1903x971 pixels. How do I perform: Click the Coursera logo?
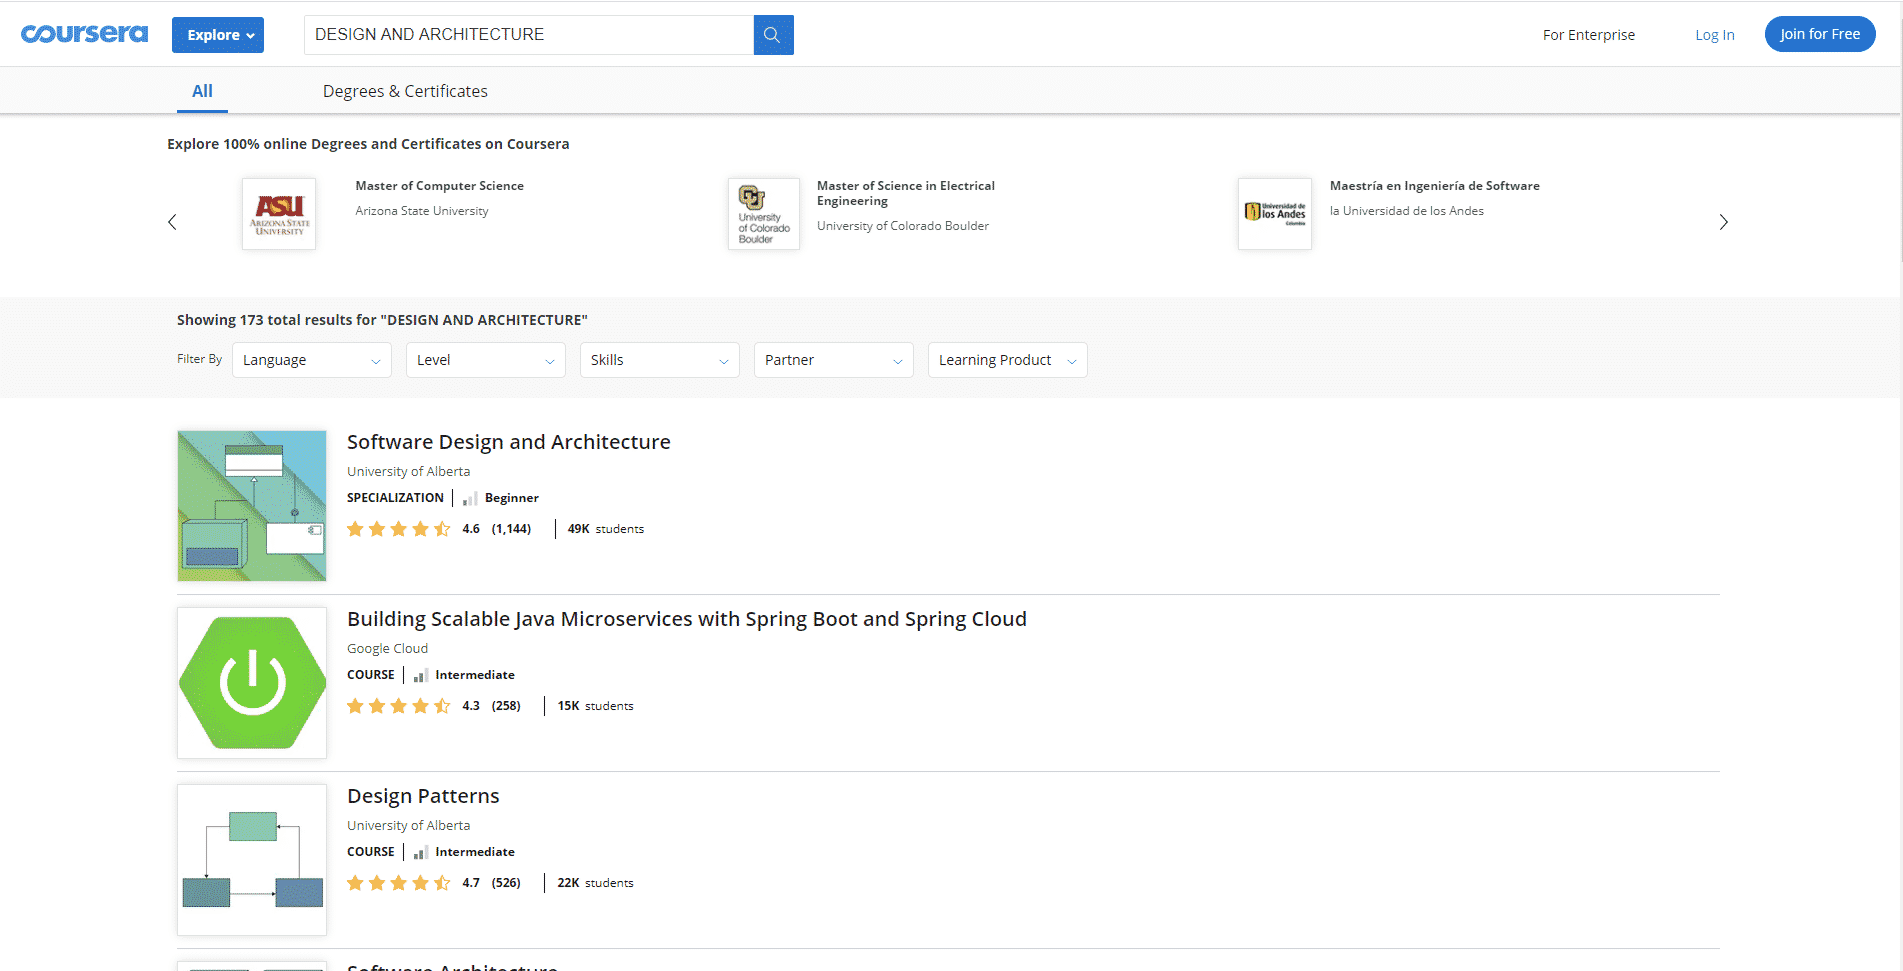pos(84,34)
